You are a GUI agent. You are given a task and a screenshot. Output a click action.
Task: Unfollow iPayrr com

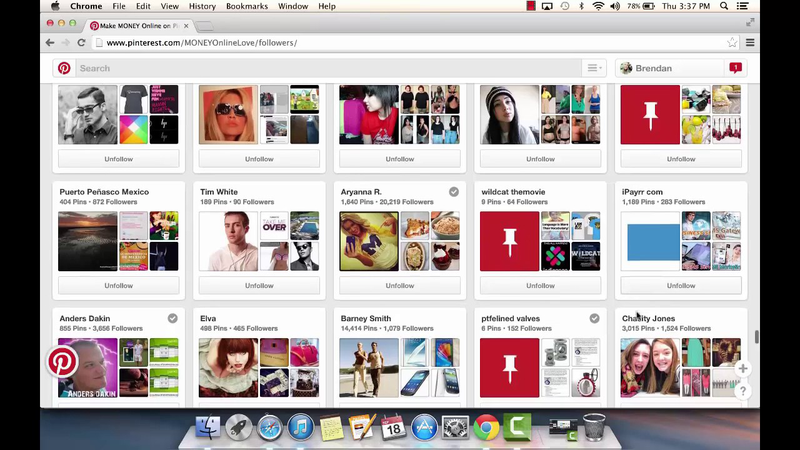tap(681, 285)
